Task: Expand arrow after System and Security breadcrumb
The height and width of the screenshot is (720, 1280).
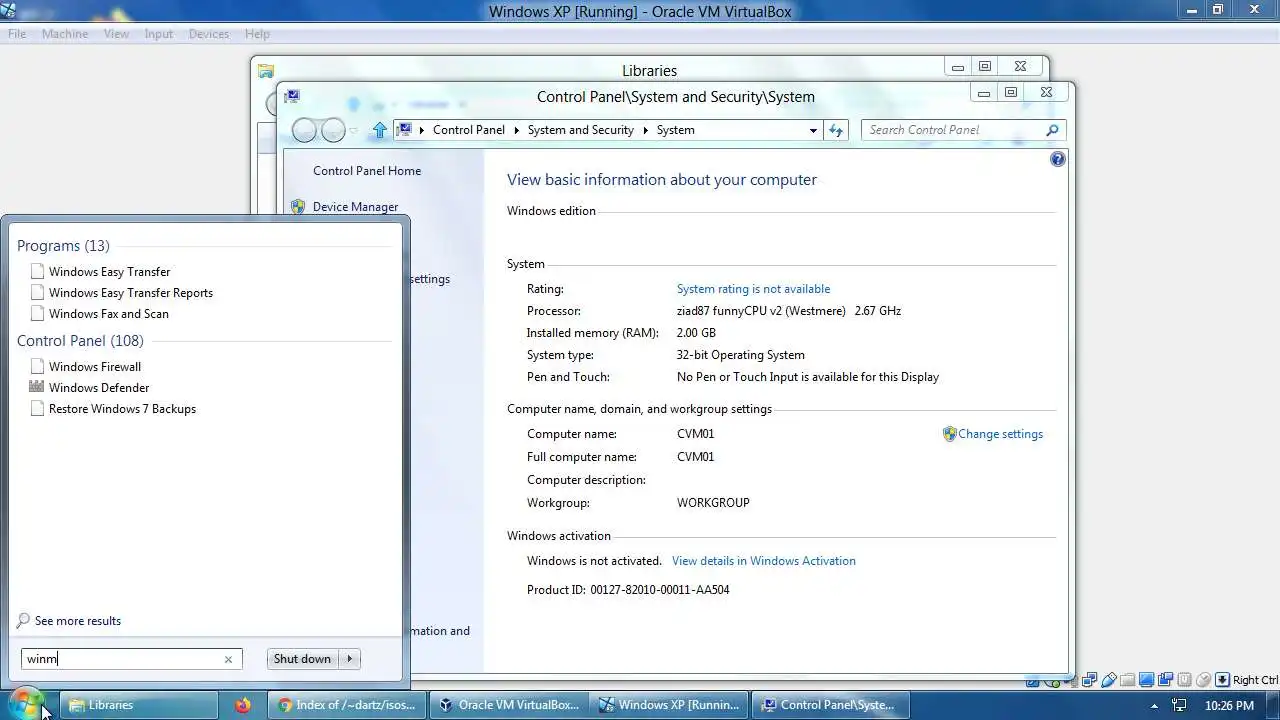Action: click(645, 130)
